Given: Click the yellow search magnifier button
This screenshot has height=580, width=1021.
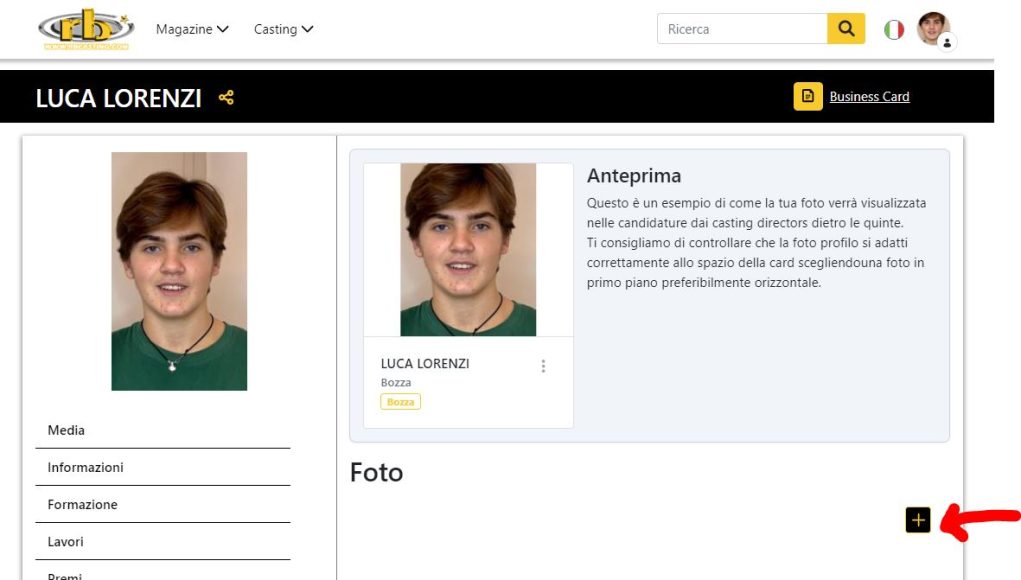Looking at the screenshot, I should [x=846, y=29].
